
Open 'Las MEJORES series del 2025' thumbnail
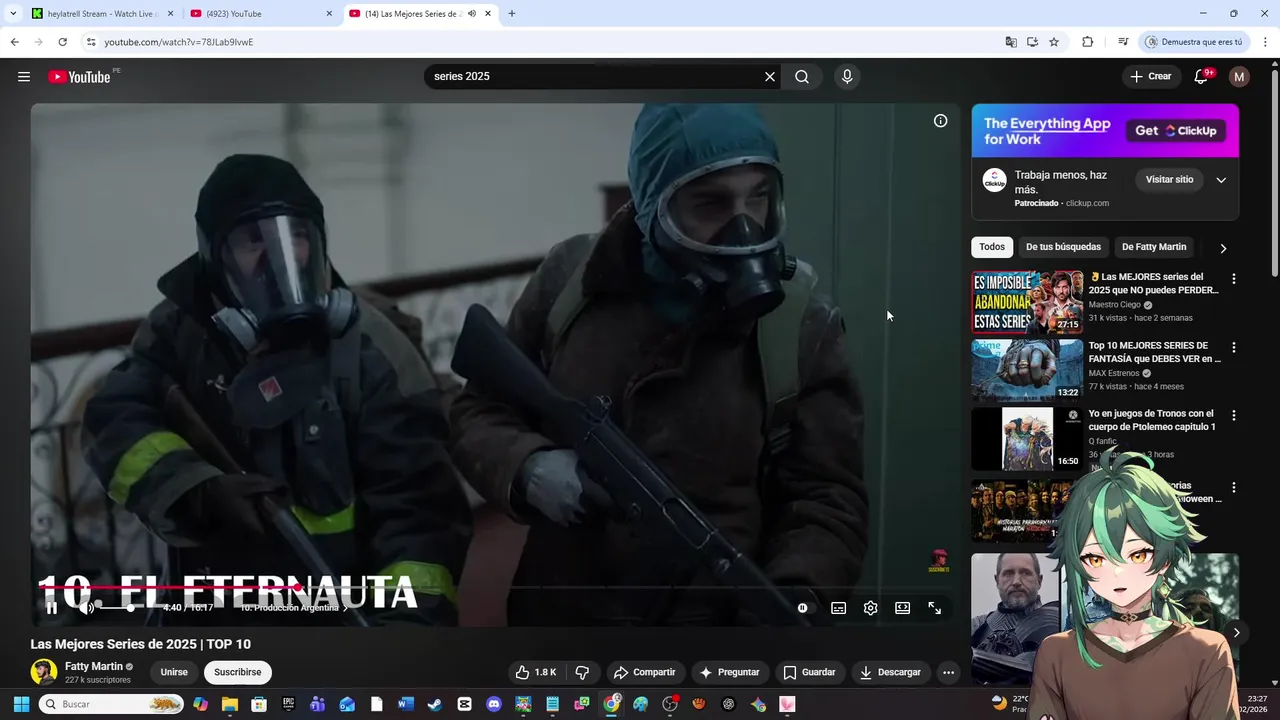[1027, 302]
